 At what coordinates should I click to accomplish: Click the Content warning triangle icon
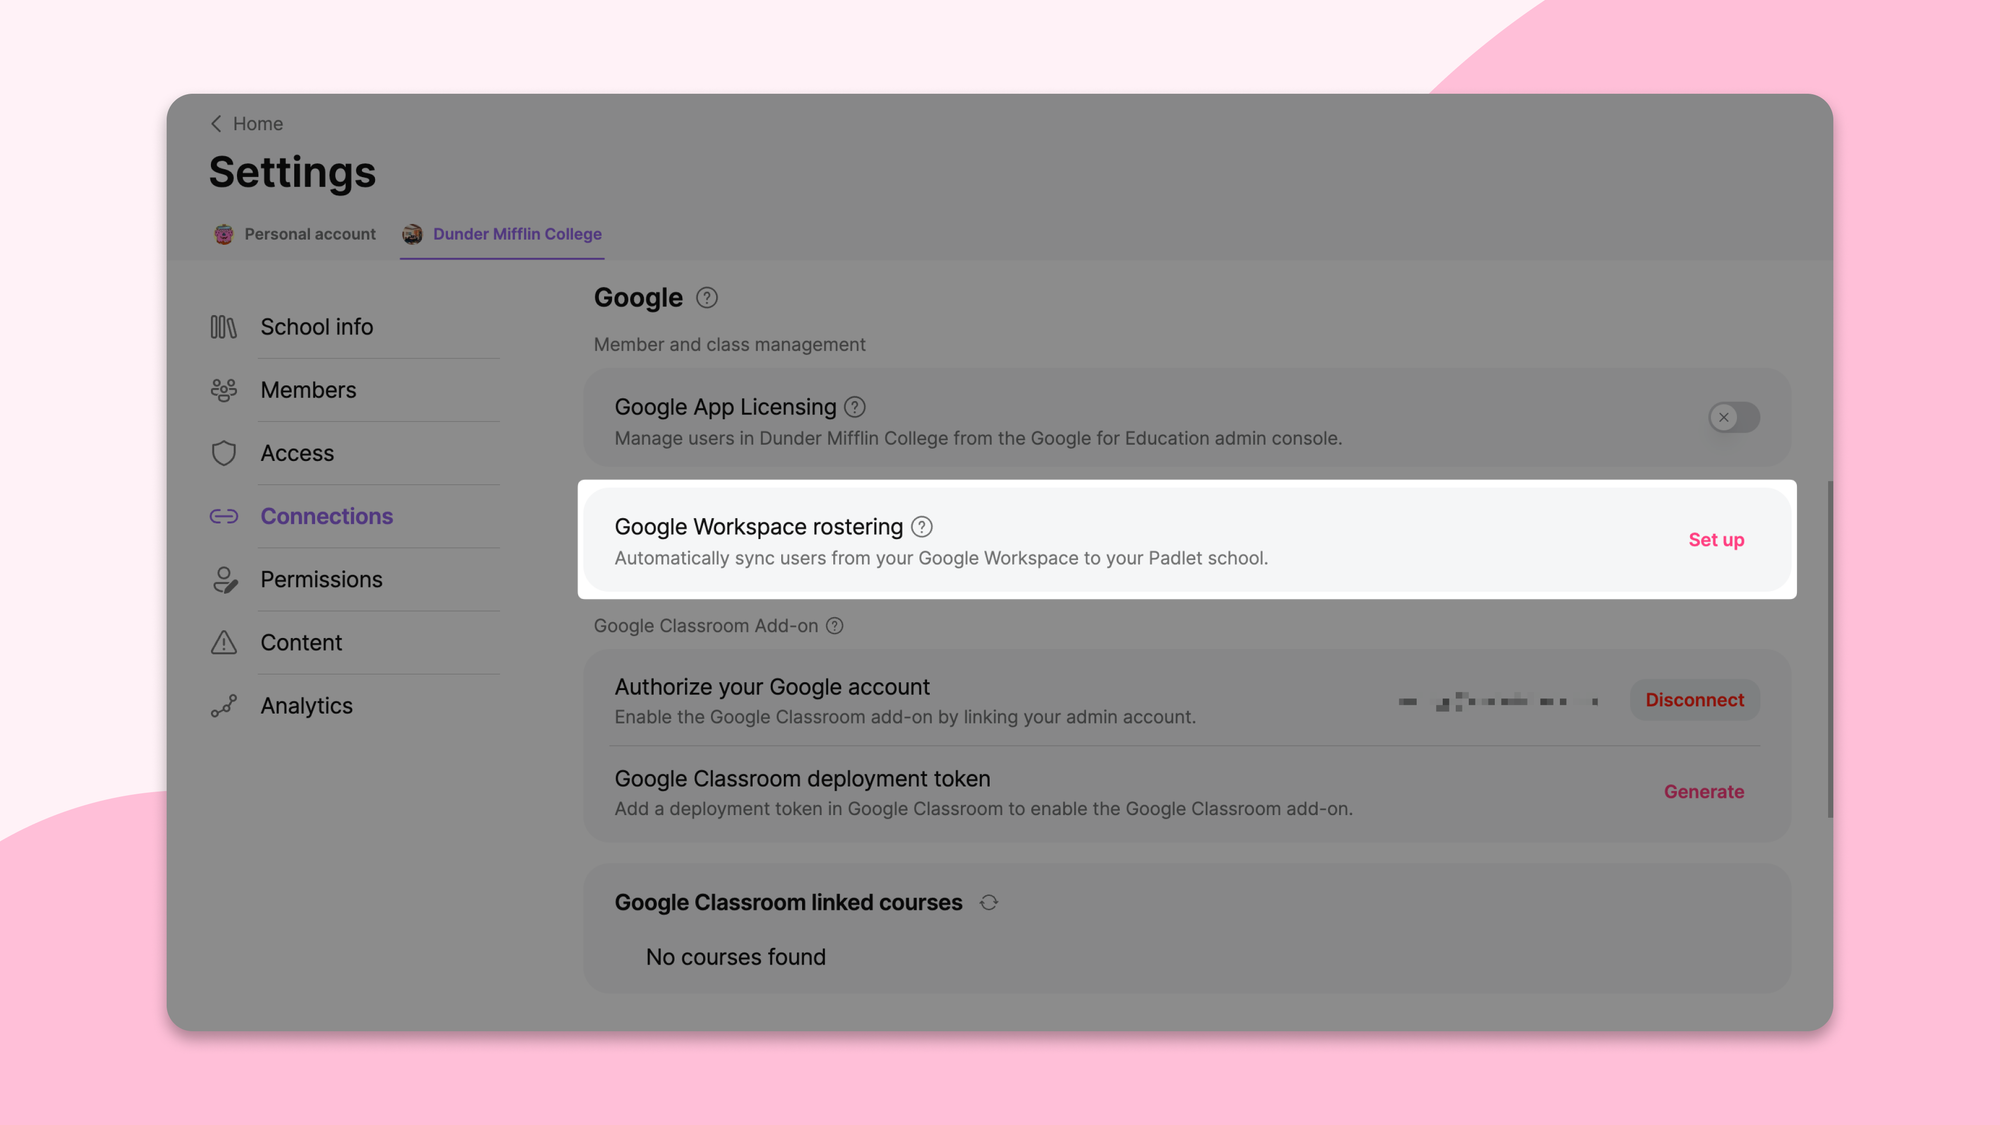(x=224, y=642)
